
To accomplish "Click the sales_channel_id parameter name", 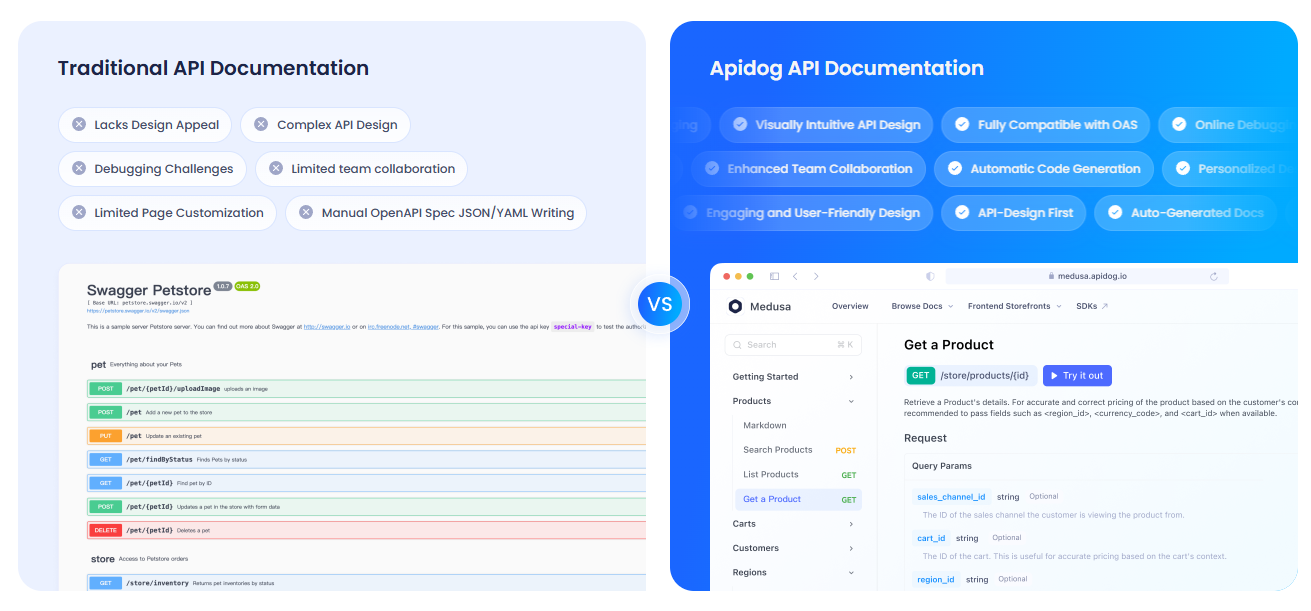I will tap(951, 497).
